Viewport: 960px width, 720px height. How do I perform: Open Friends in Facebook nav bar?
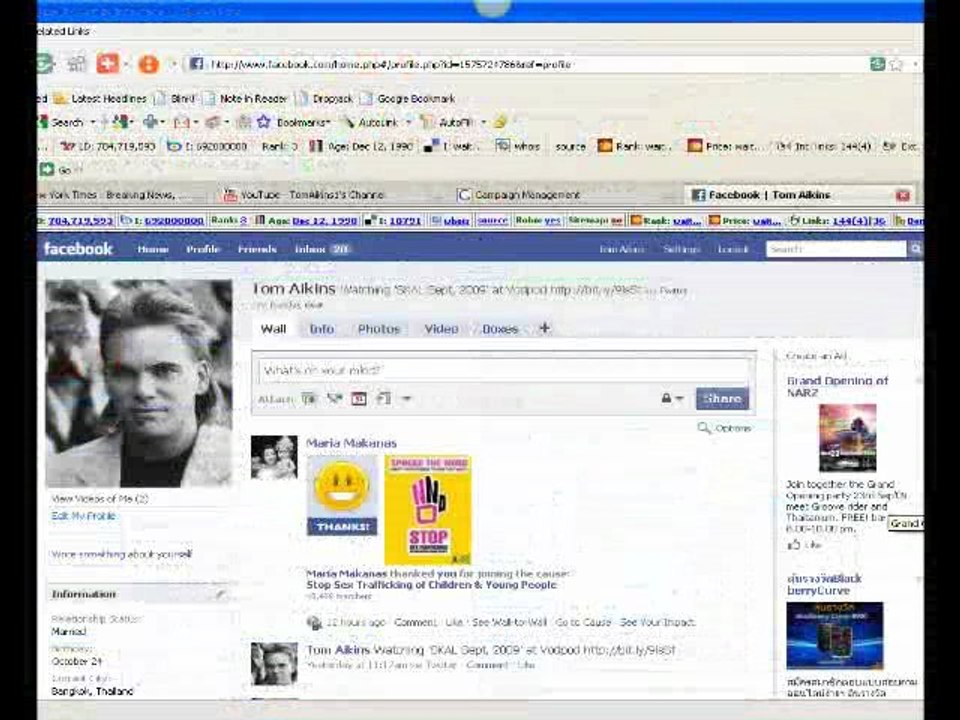[x=257, y=249]
